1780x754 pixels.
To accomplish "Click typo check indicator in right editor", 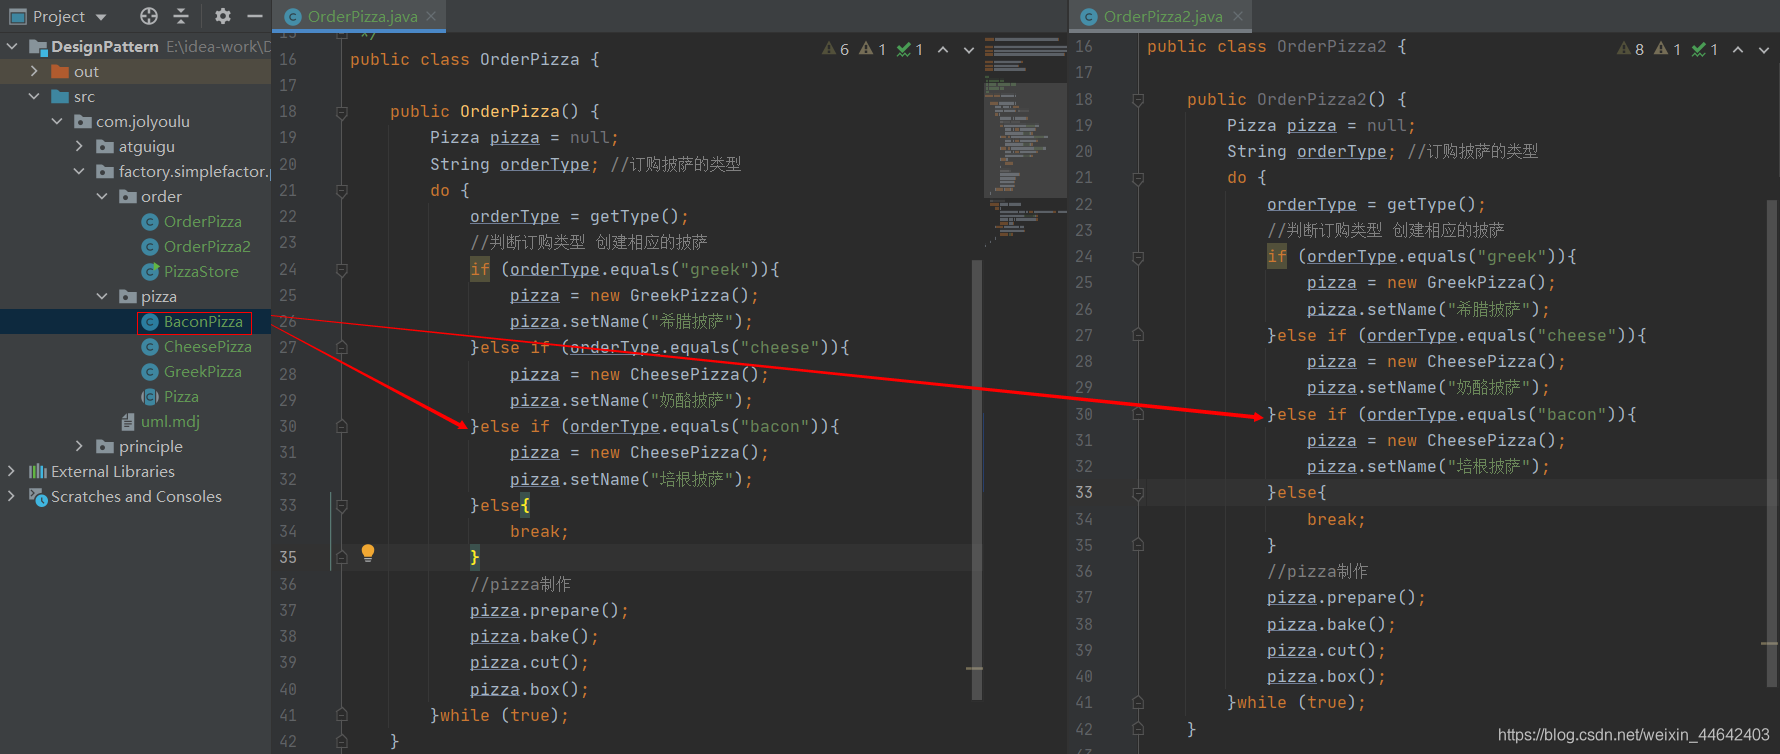I will pos(1705,49).
